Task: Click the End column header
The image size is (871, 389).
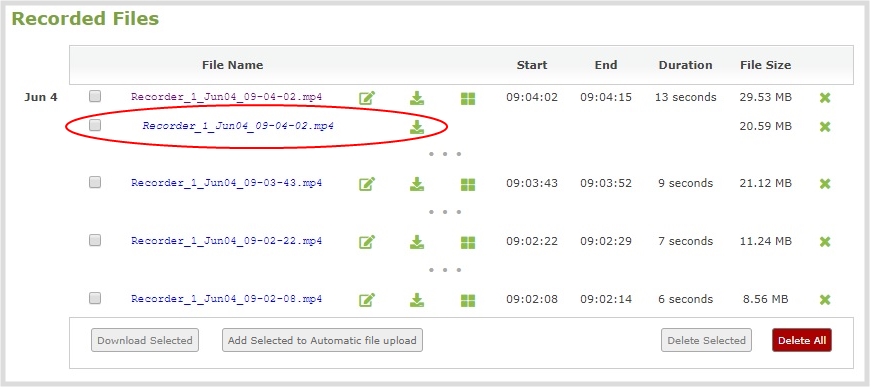Action: (x=606, y=65)
